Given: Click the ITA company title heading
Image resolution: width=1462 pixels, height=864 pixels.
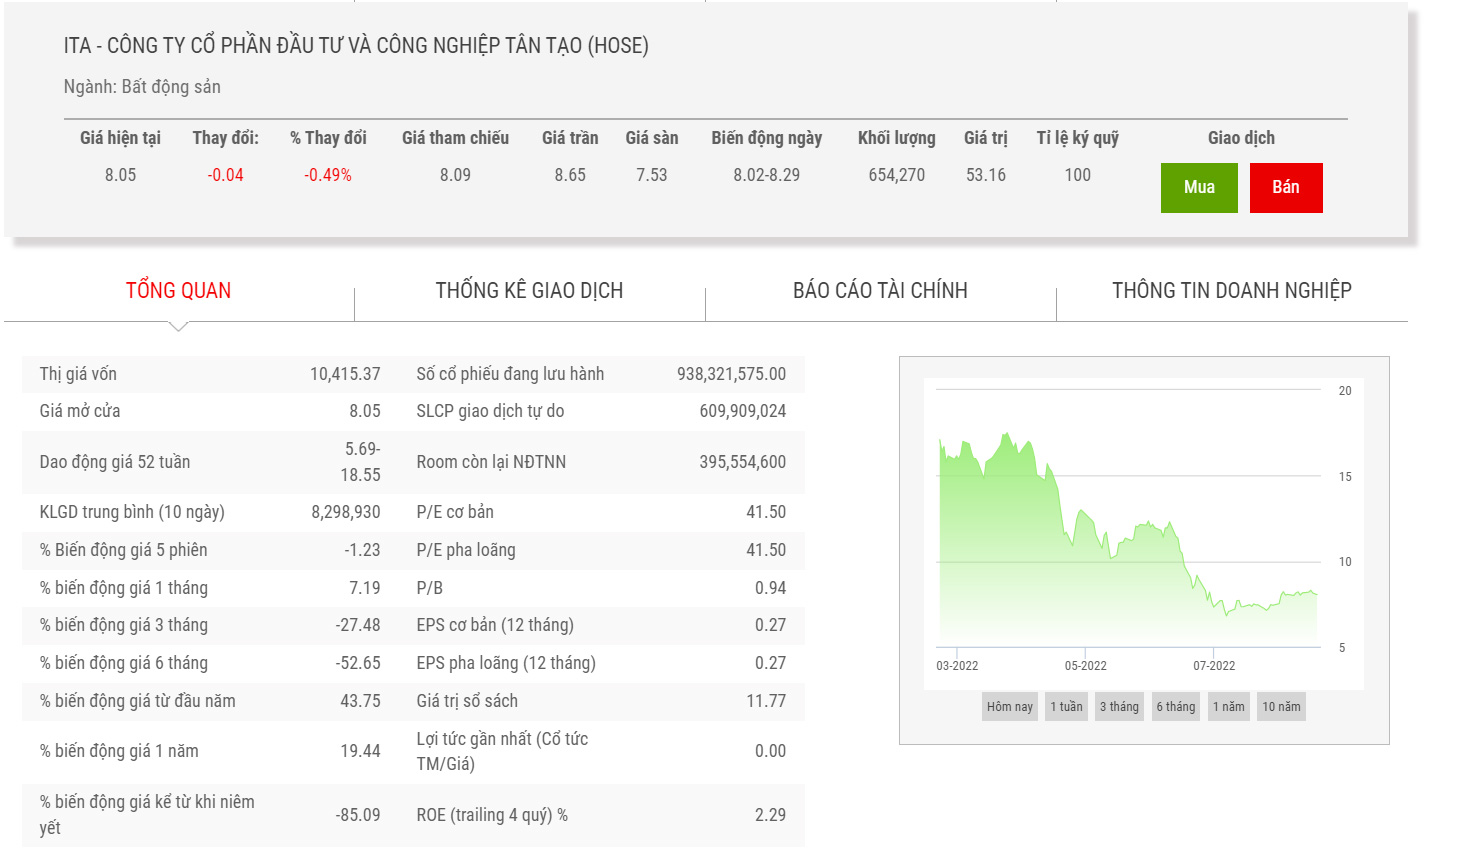Looking at the screenshot, I should pos(356,46).
